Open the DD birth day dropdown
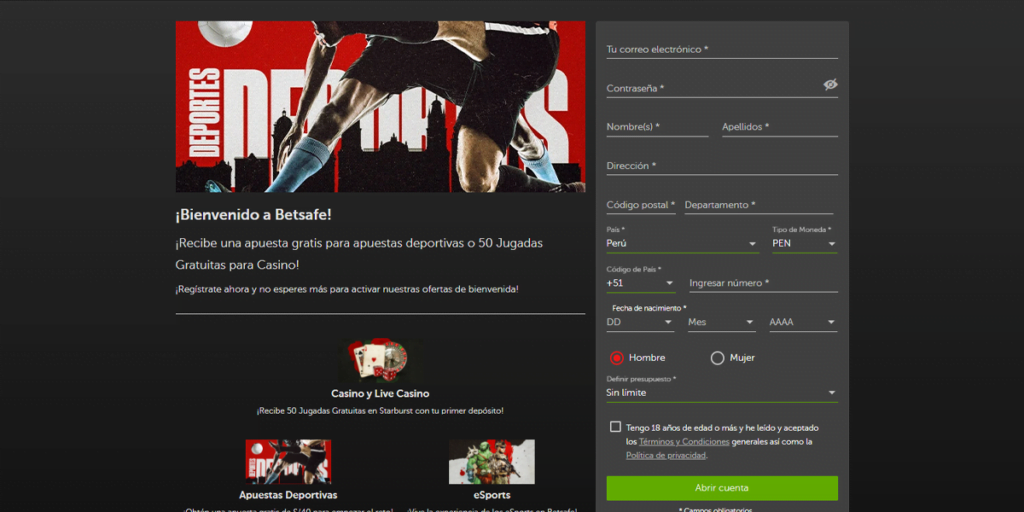 pos(640,322)
